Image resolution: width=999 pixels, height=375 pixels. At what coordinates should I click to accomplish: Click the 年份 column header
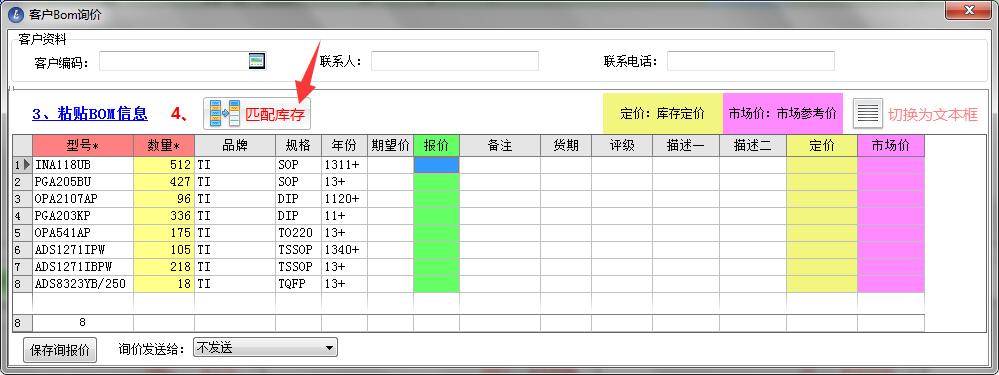344,146
